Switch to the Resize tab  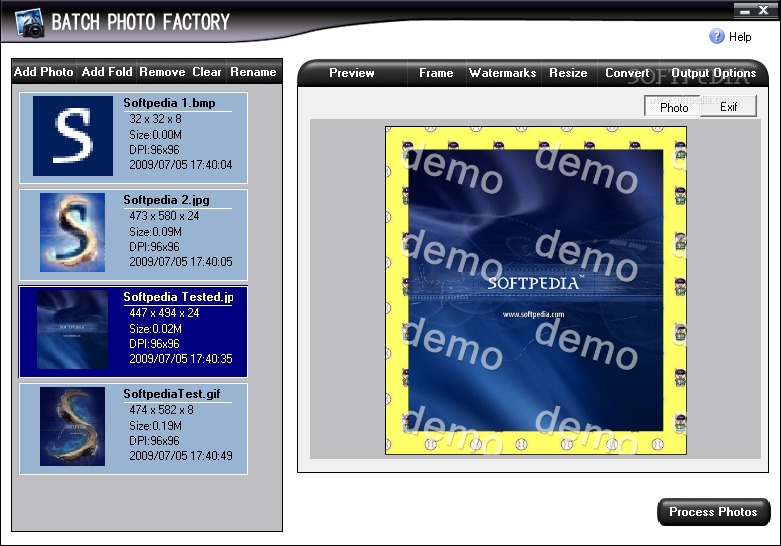[568, 73]
